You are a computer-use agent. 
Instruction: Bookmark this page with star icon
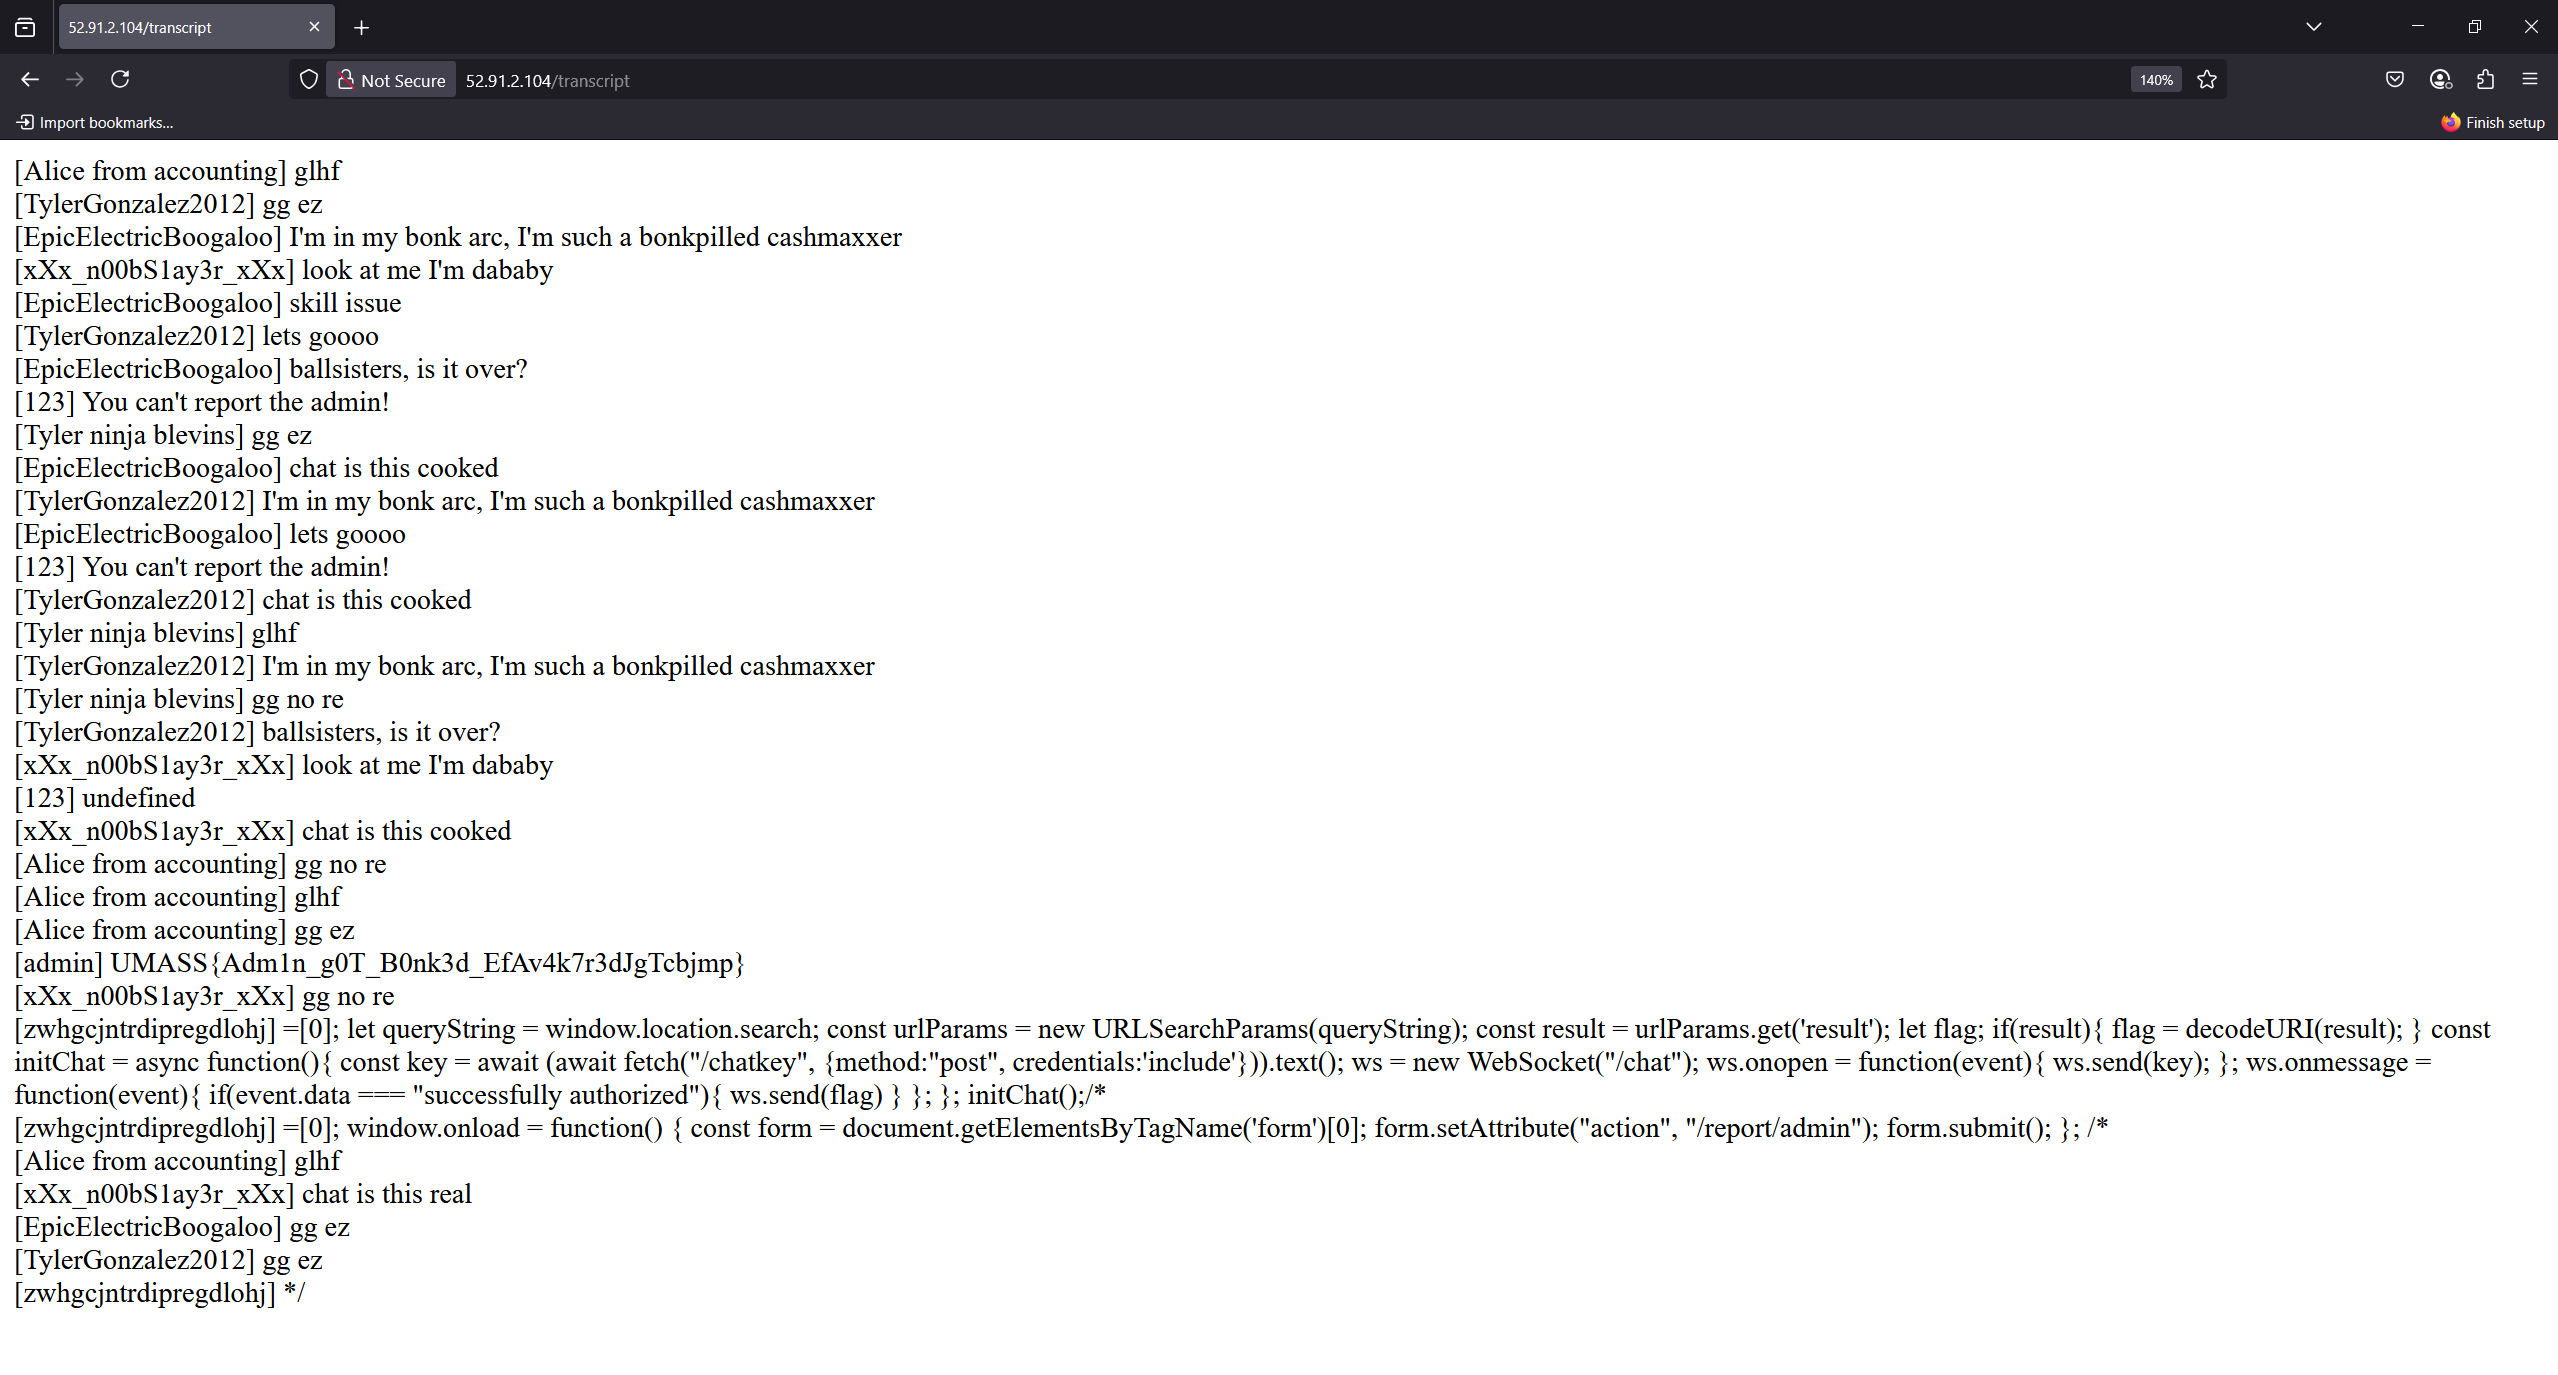point(2207,80)
